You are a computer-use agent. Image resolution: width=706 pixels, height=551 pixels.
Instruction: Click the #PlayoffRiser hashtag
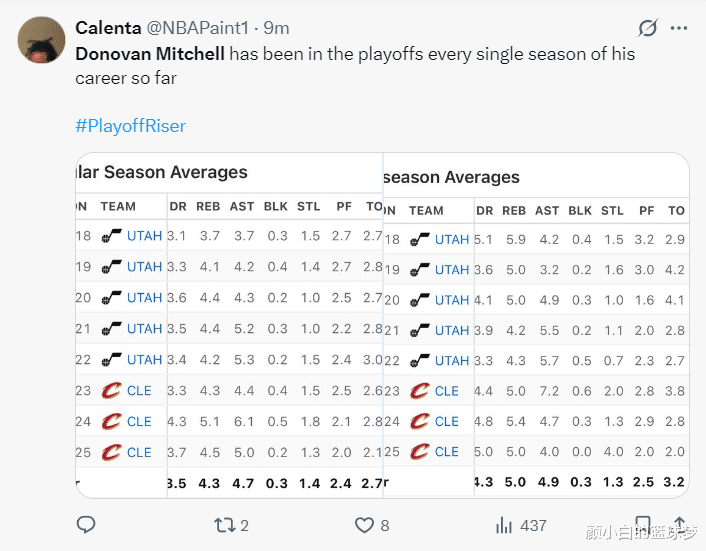130,126
